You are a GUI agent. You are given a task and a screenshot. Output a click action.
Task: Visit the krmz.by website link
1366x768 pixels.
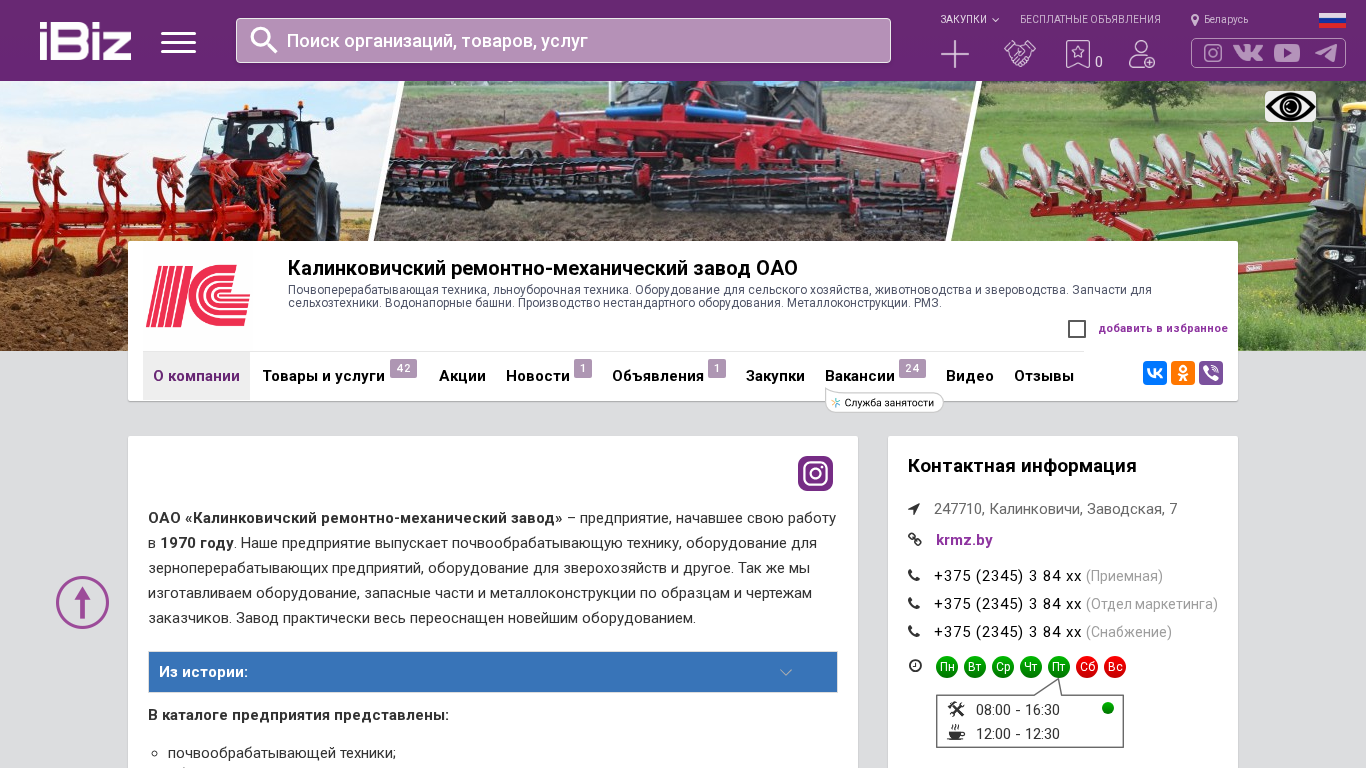click(x=964, y=540)
